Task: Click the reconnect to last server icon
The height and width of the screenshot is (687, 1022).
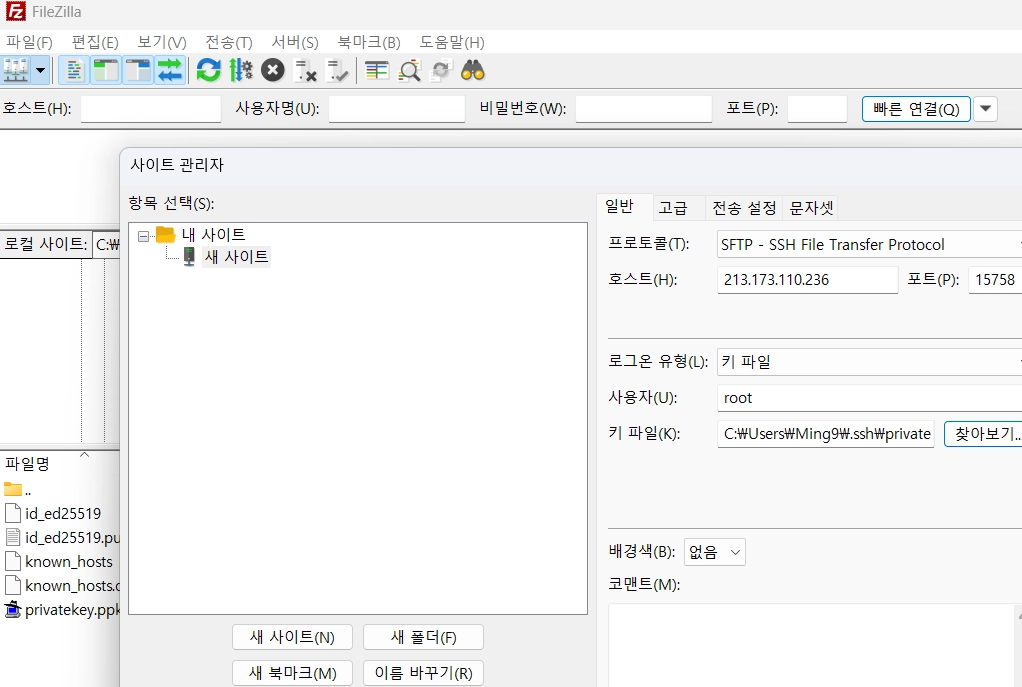Action: pos(337,70)
